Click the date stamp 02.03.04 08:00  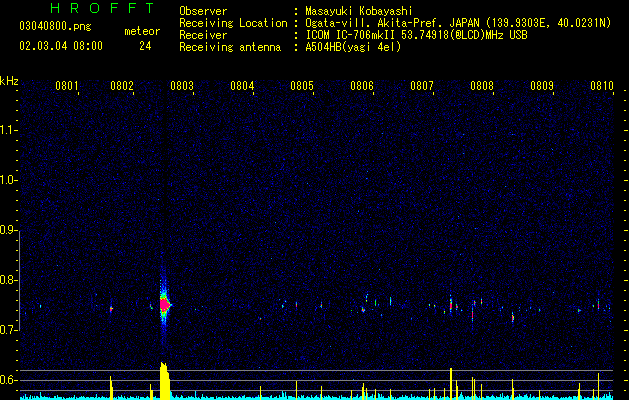pyautogui.click(x=61, y=46)
